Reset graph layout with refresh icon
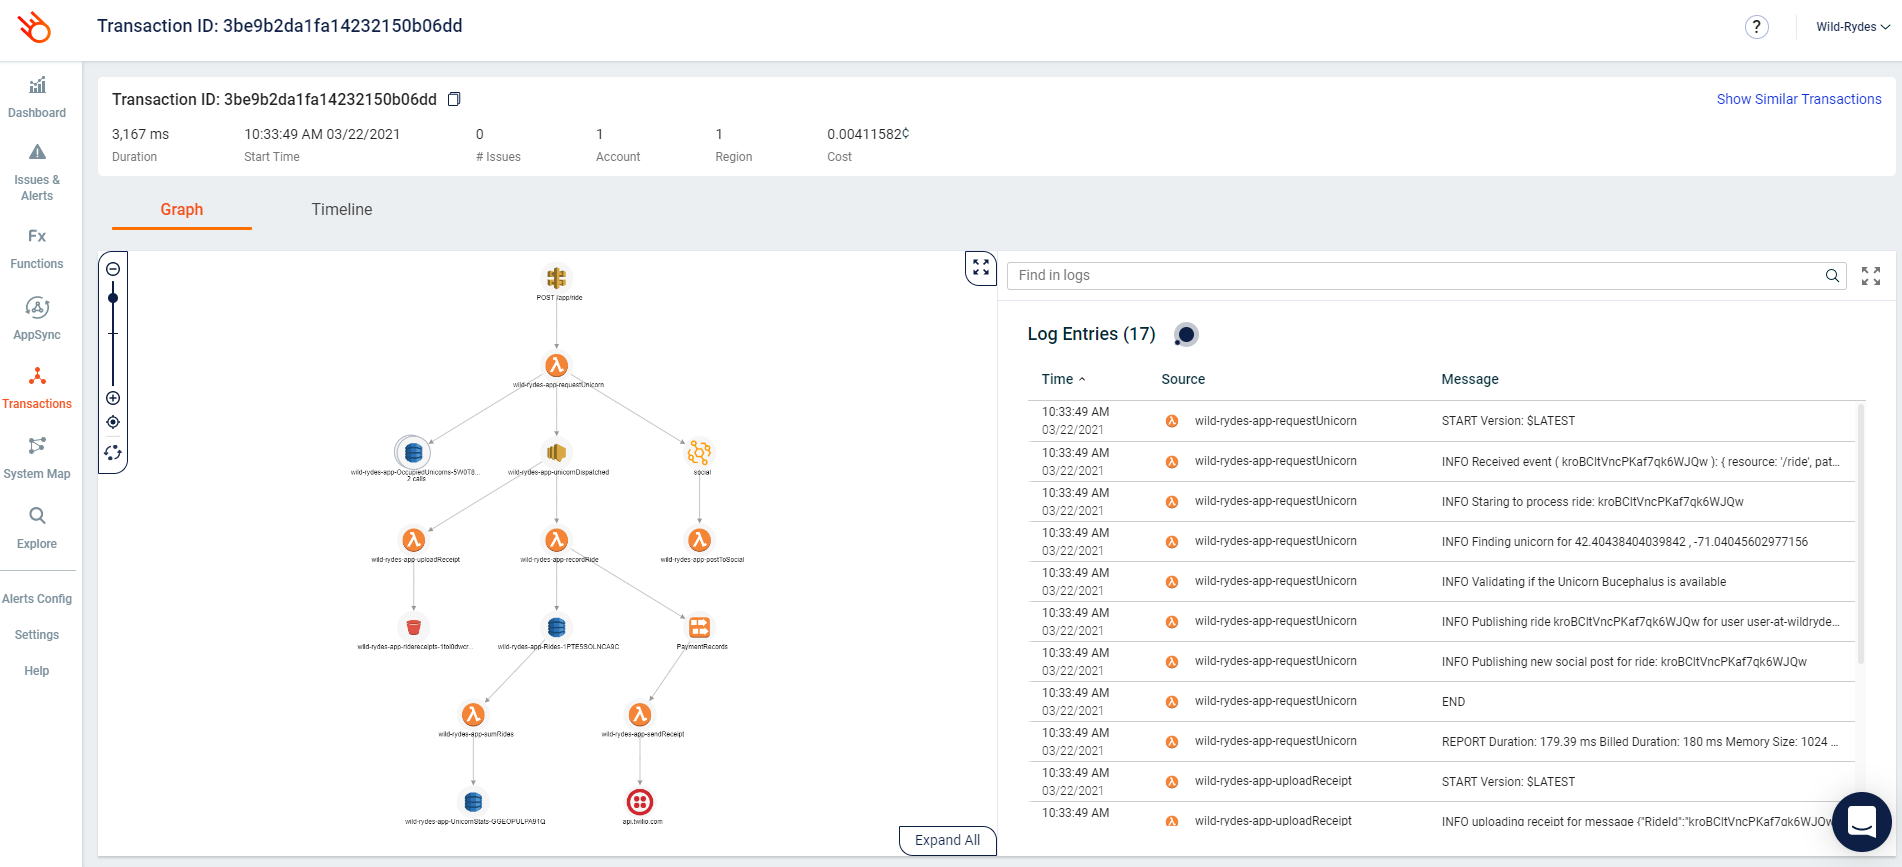This screenshot has height=867, width=1902. [x=113, y=453]
